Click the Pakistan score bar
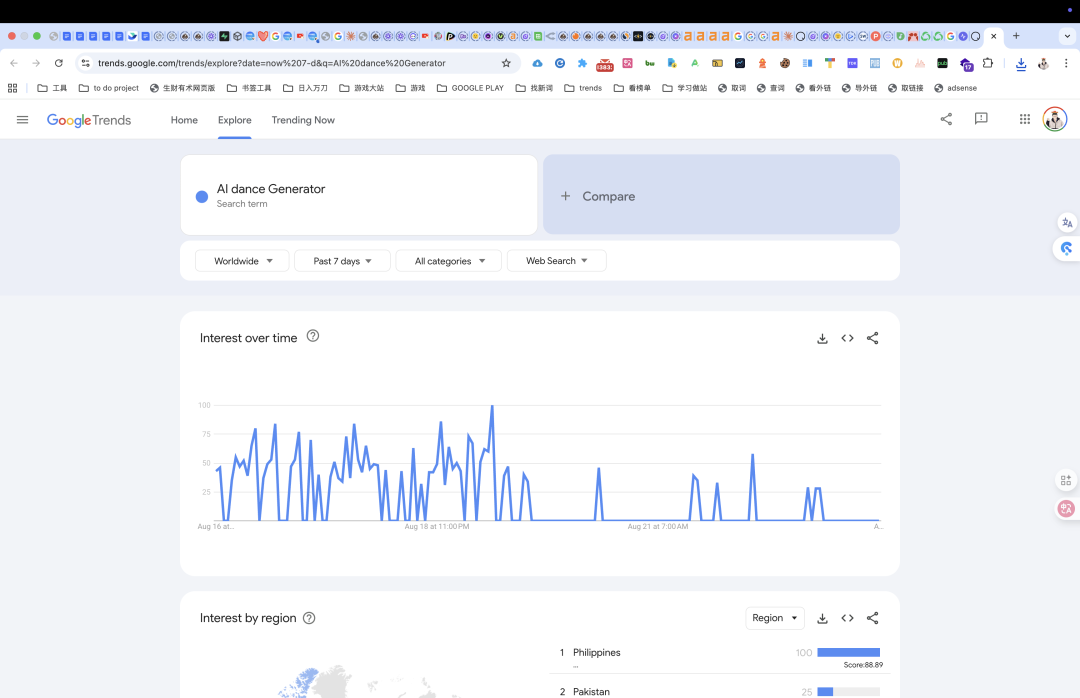 (x=849, y=692)
